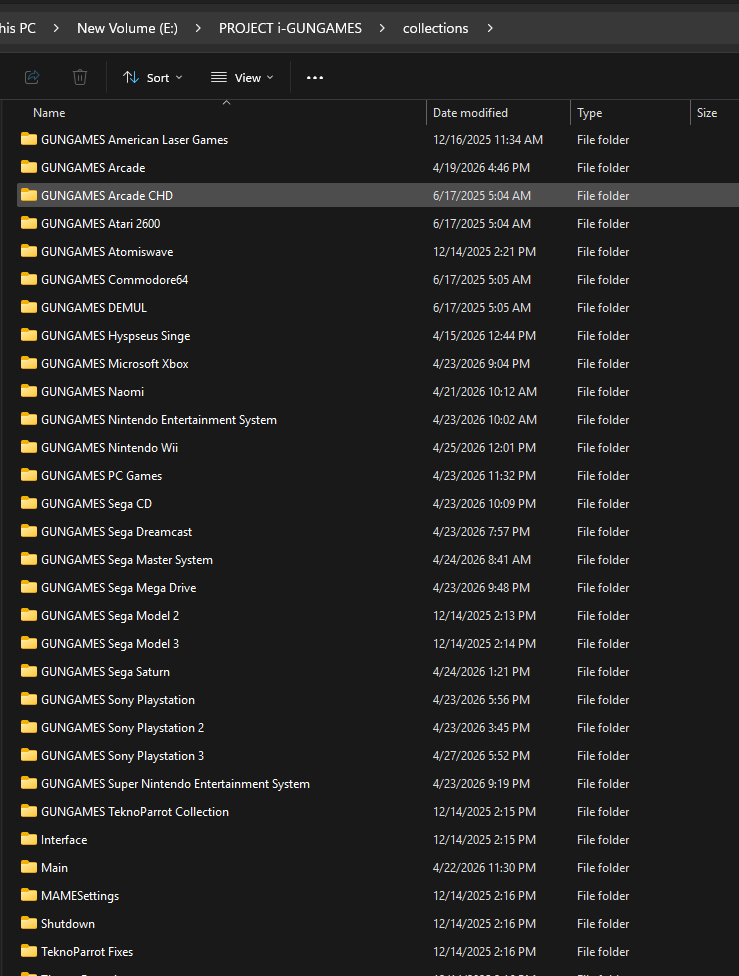Expand chevron after New Volume (E:)
Screen dimensions: 739x976
198,29
